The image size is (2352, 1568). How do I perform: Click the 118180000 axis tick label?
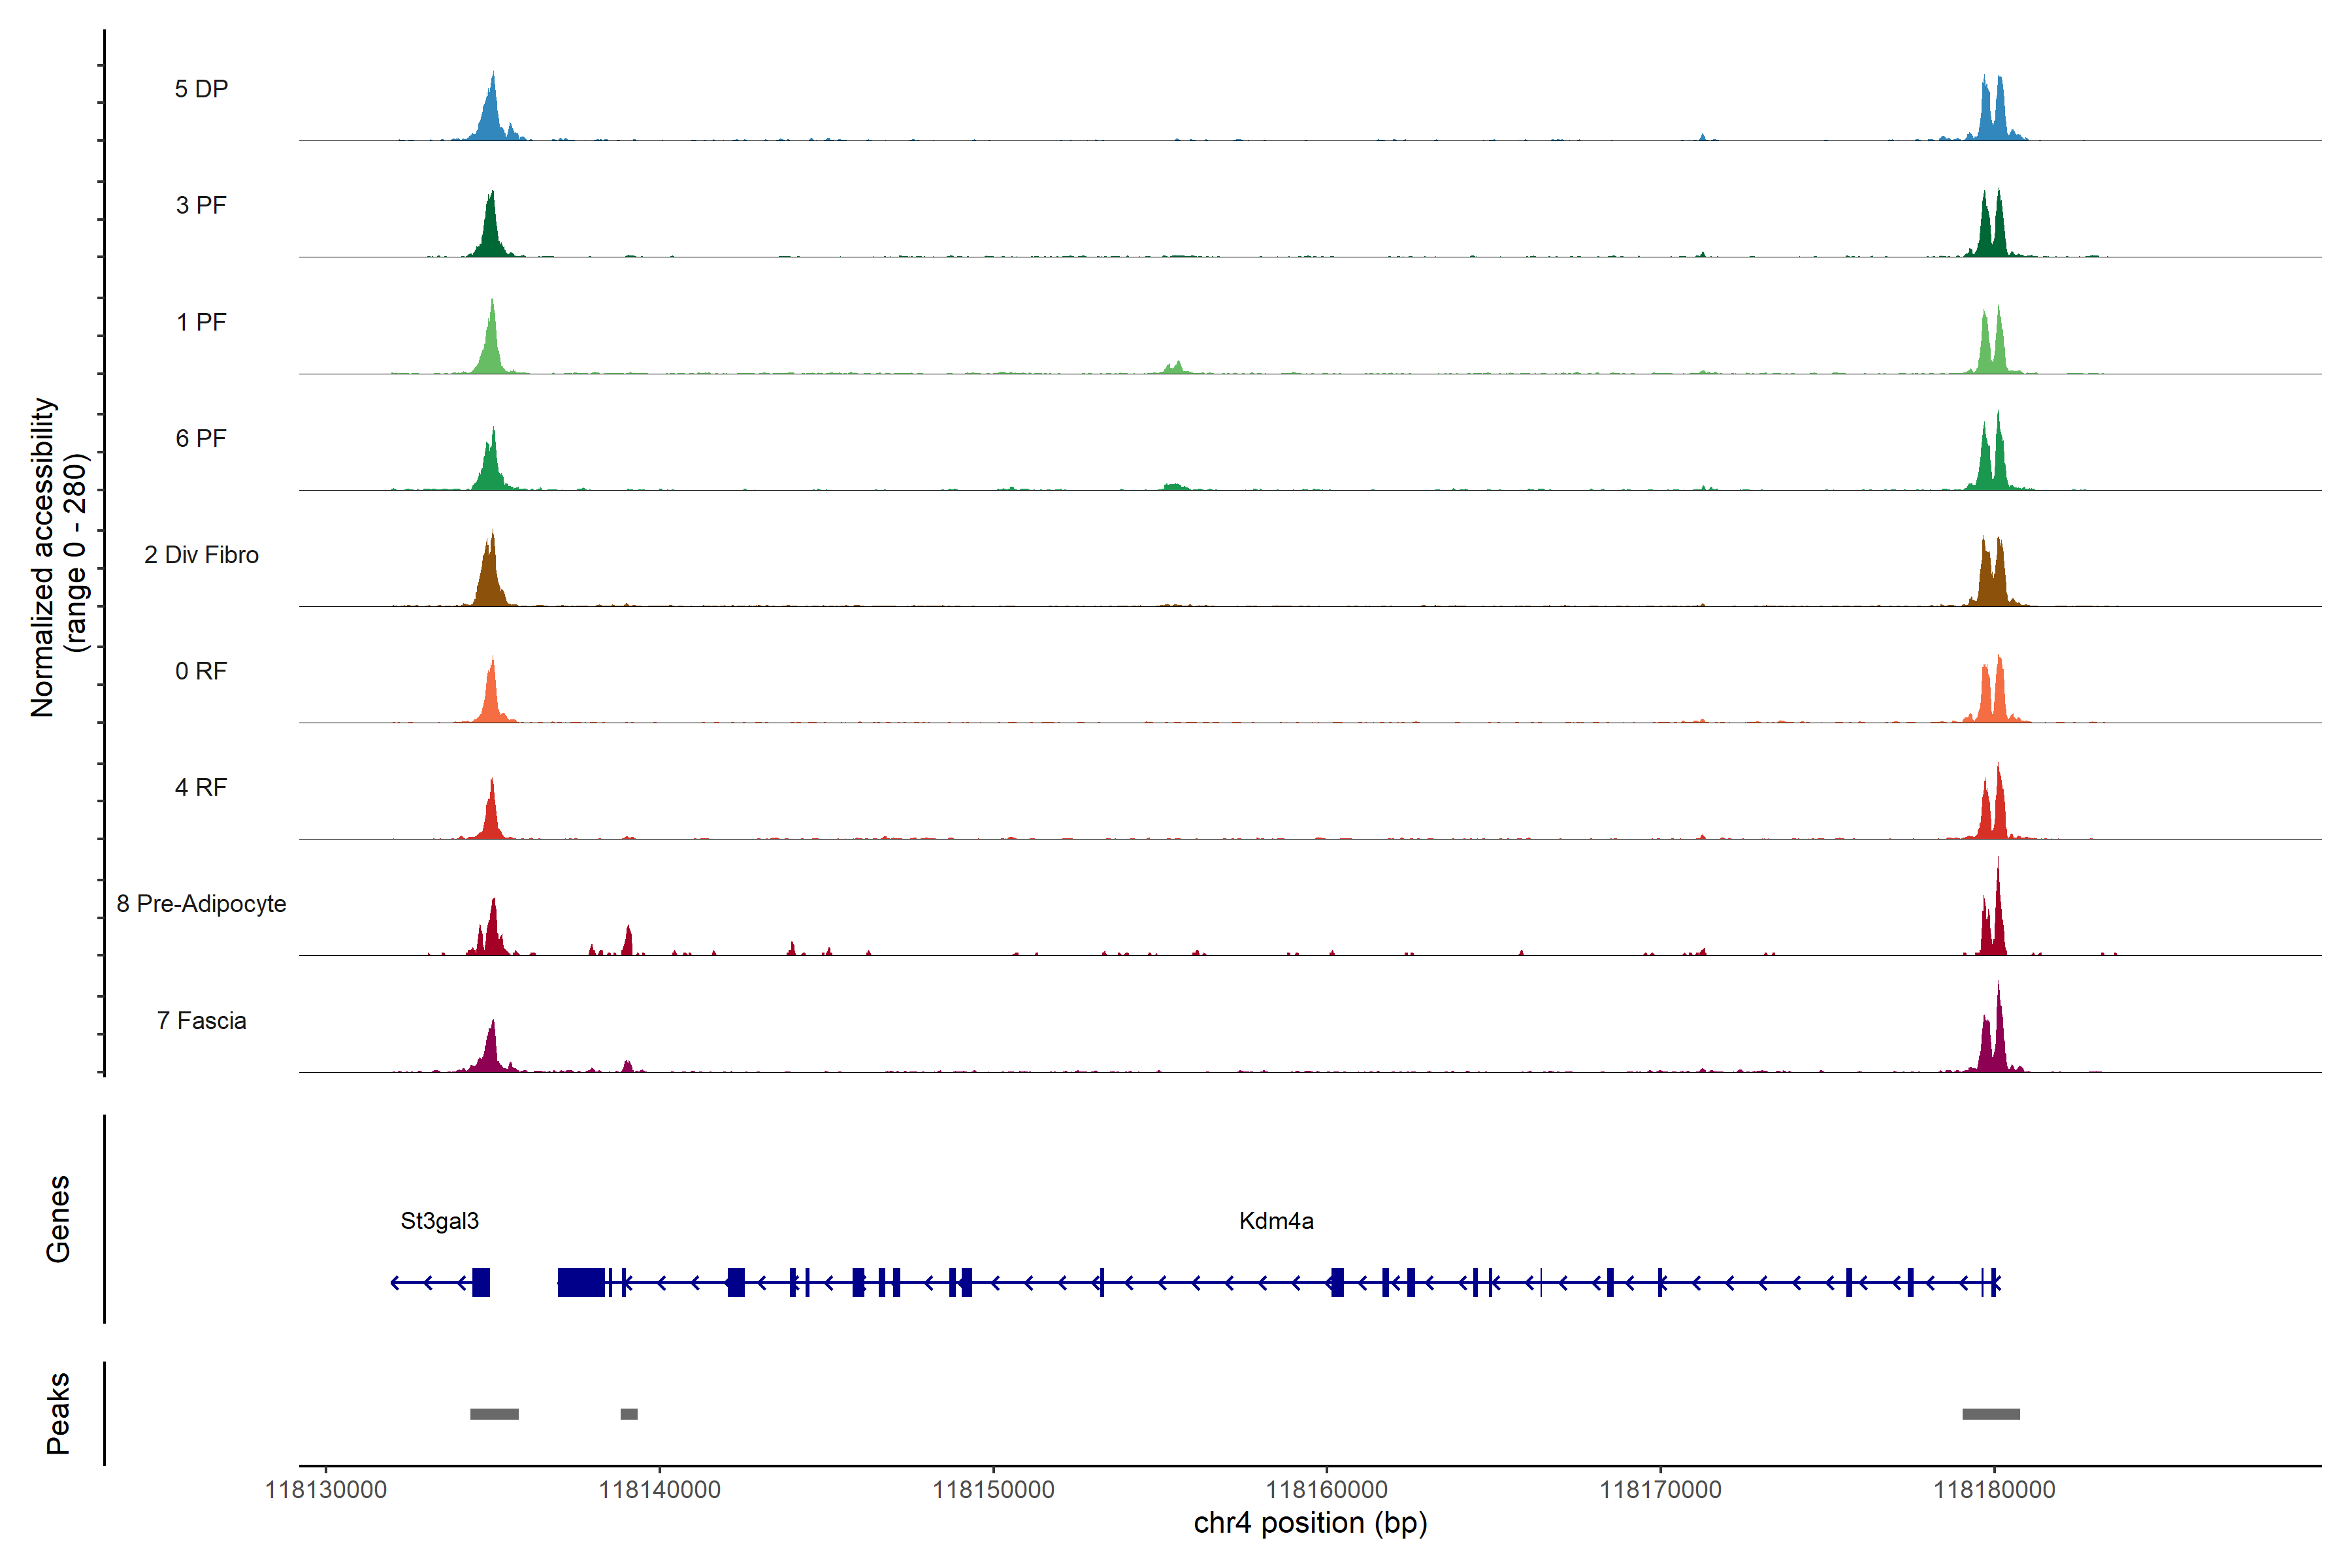(x=1994, y=1489)
